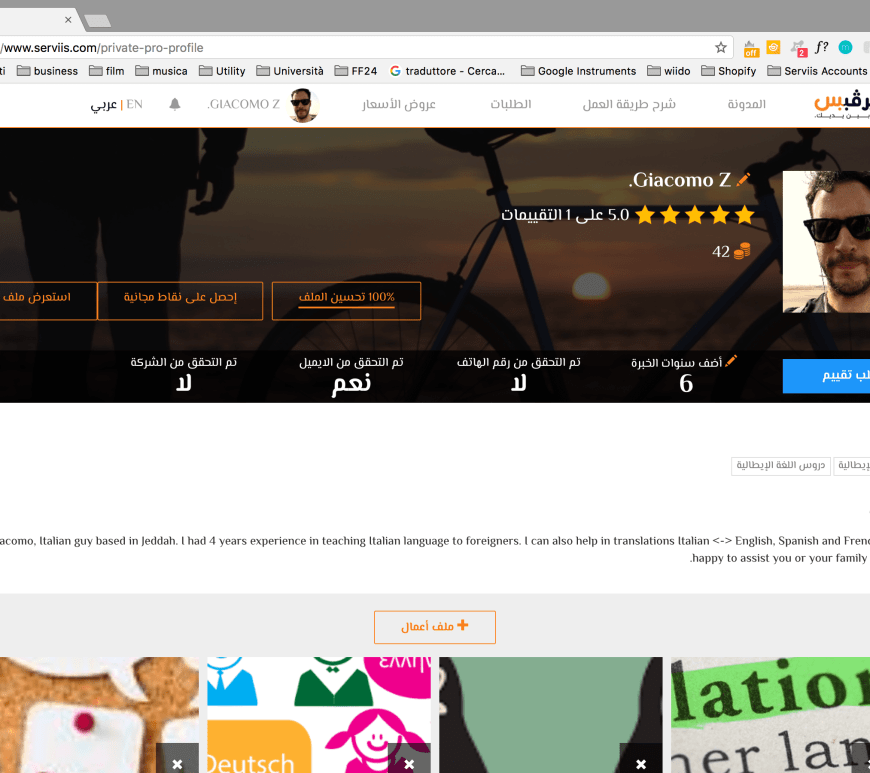Remove the Deutsch portfolio image via its X
The width and height of the screenshot is (870, 773).
click(x=409, y=764)
